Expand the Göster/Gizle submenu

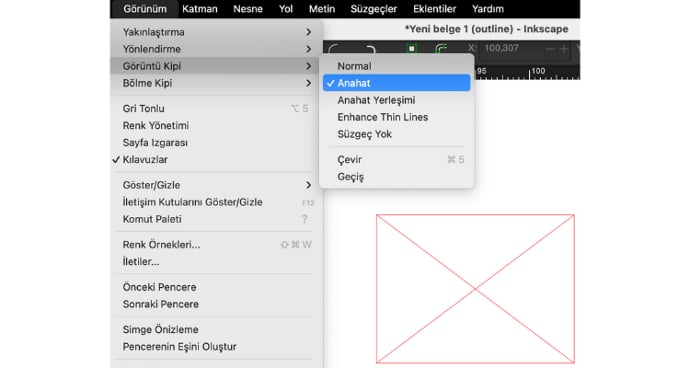(x=217, y=185)
